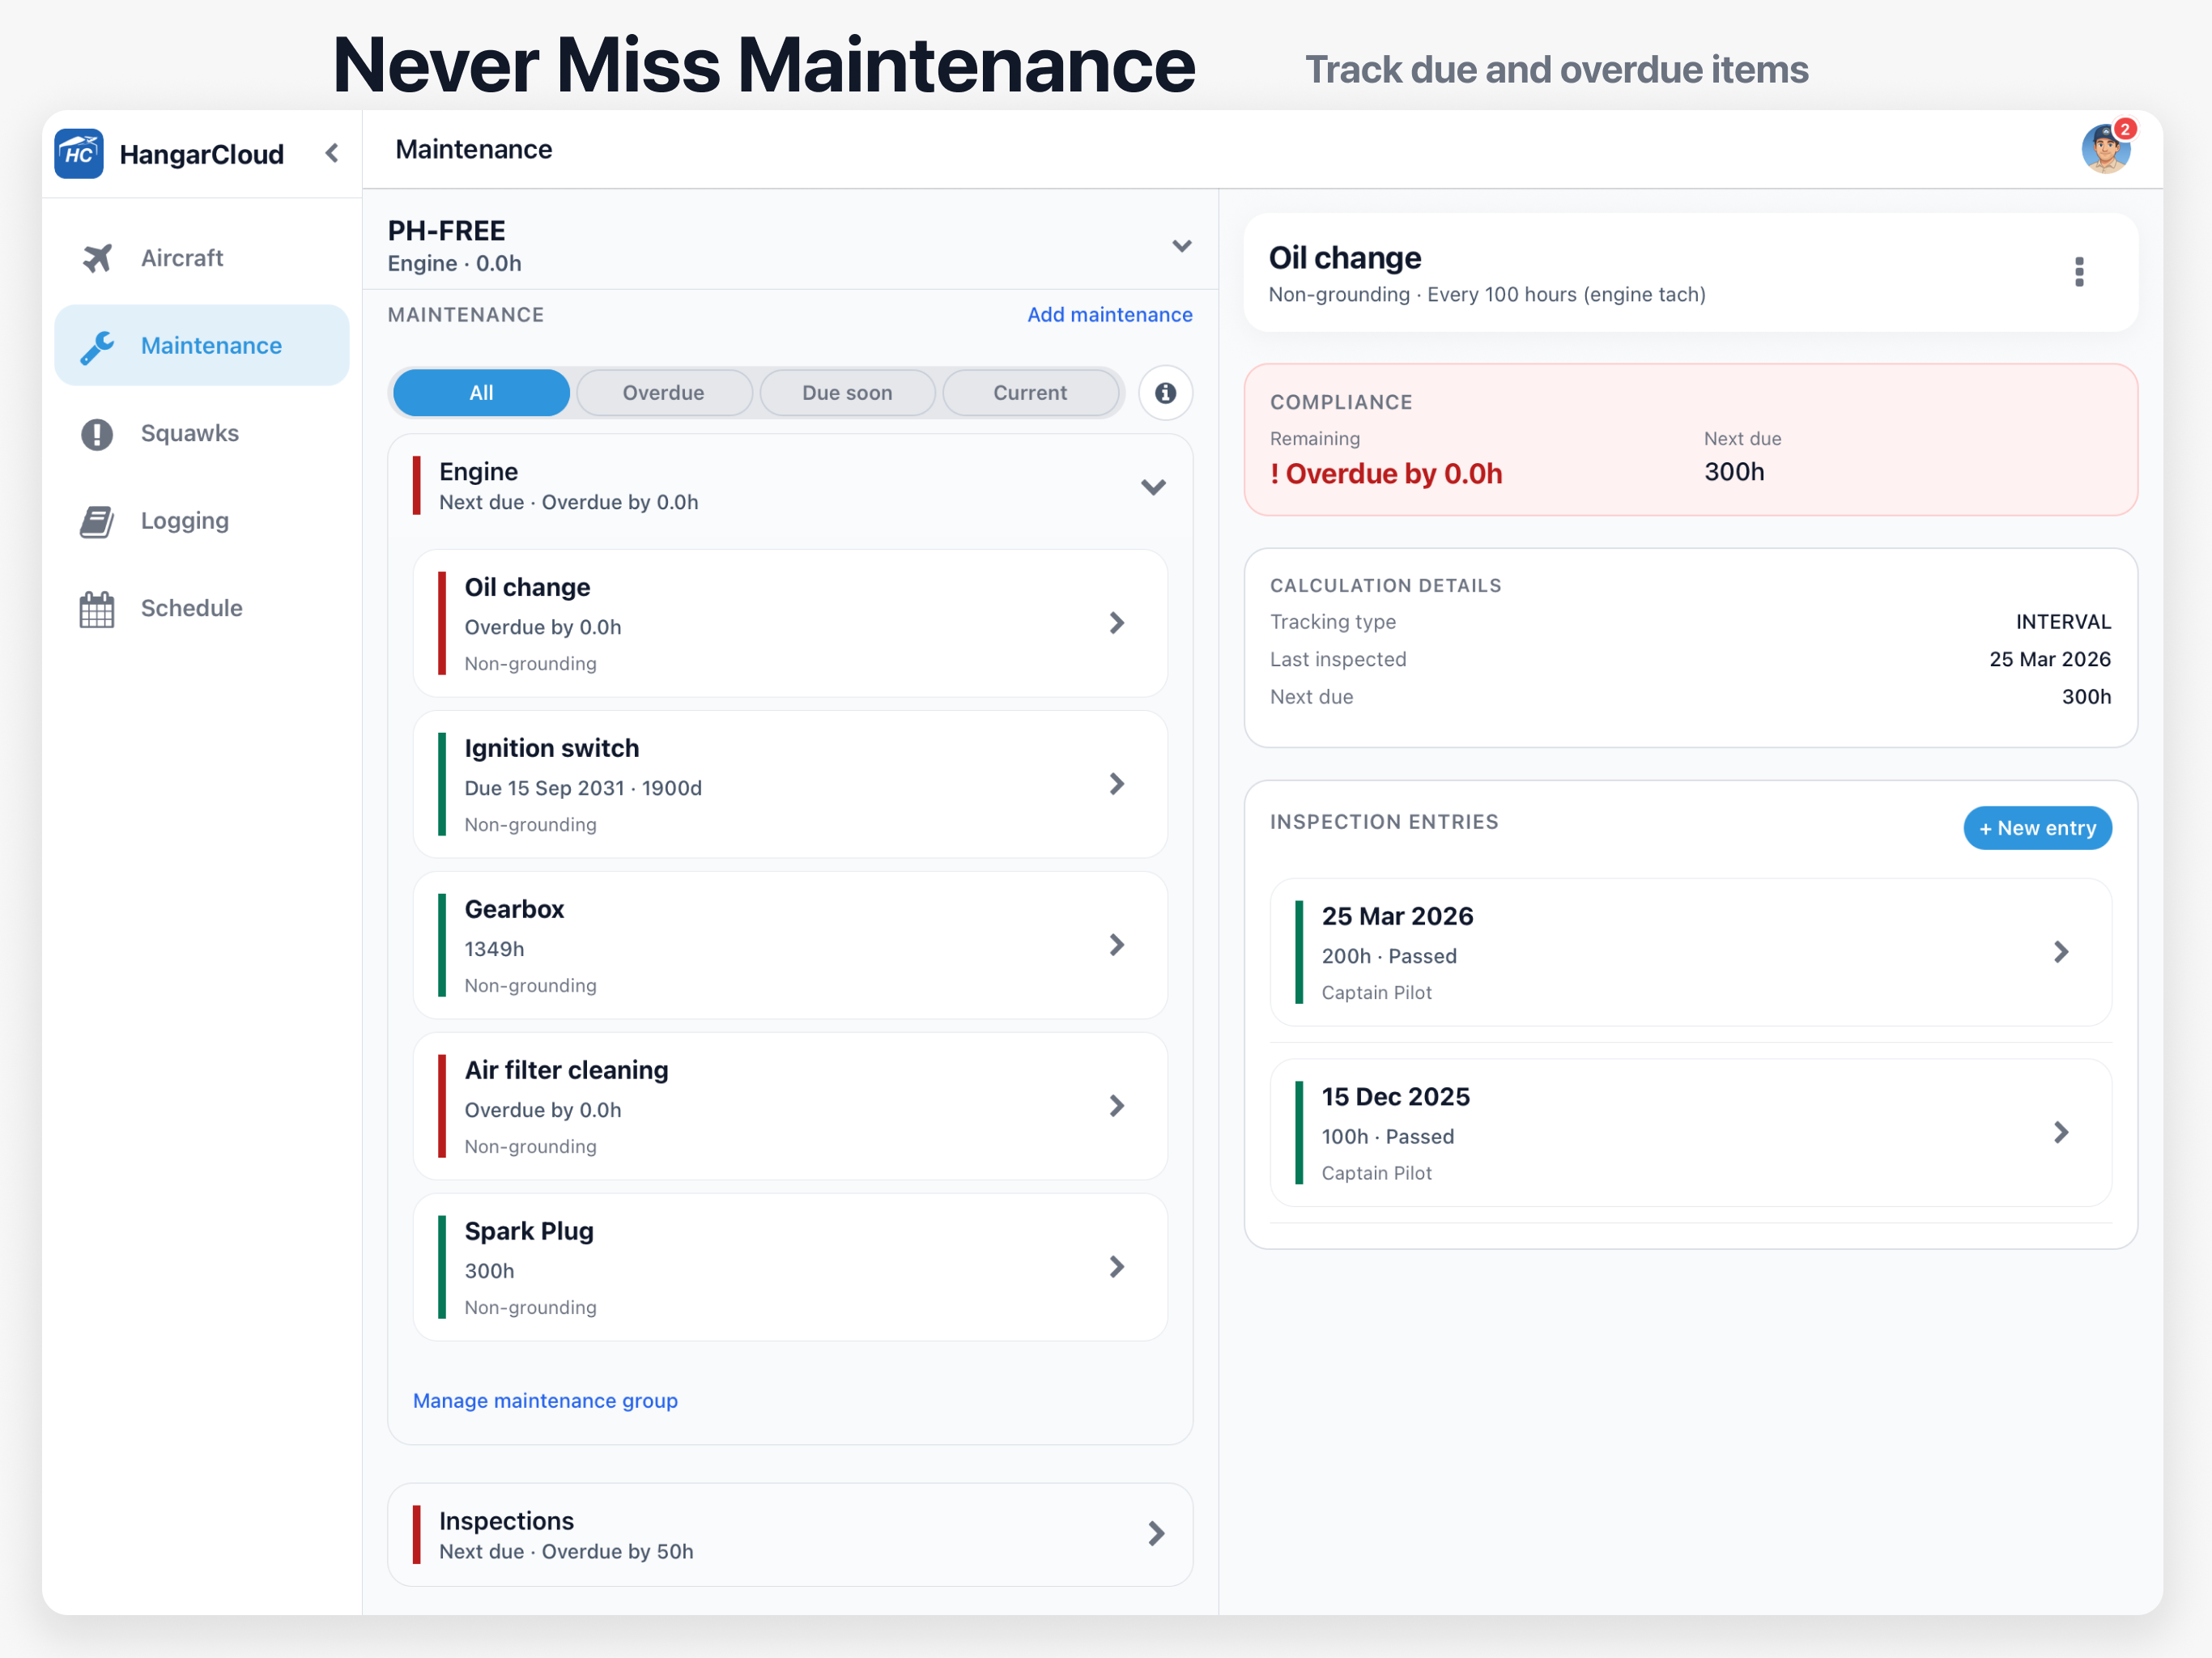Click the HangarCloud logo icon

79,153
